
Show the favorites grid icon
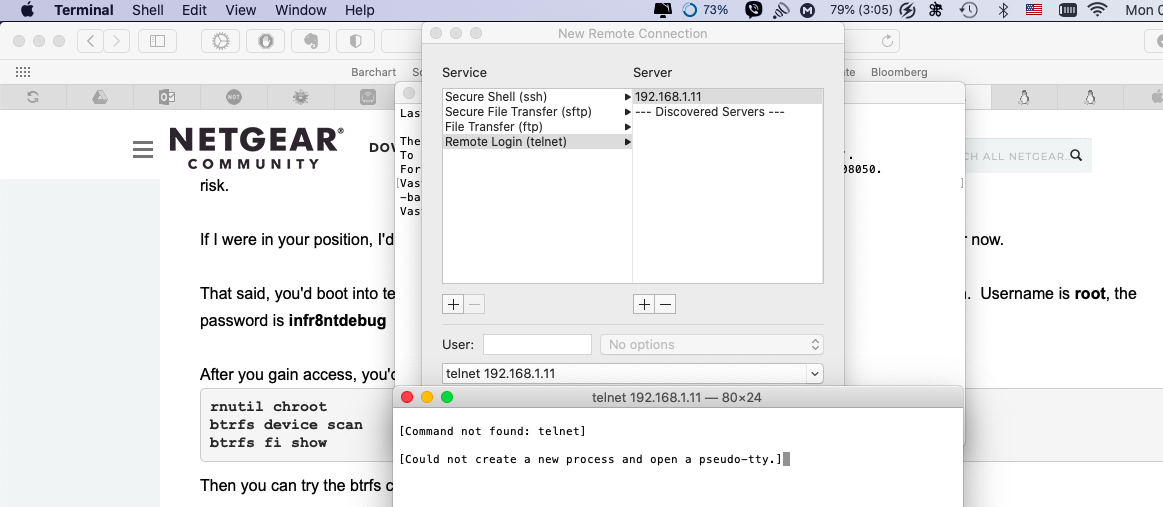(x=23, y=72)
